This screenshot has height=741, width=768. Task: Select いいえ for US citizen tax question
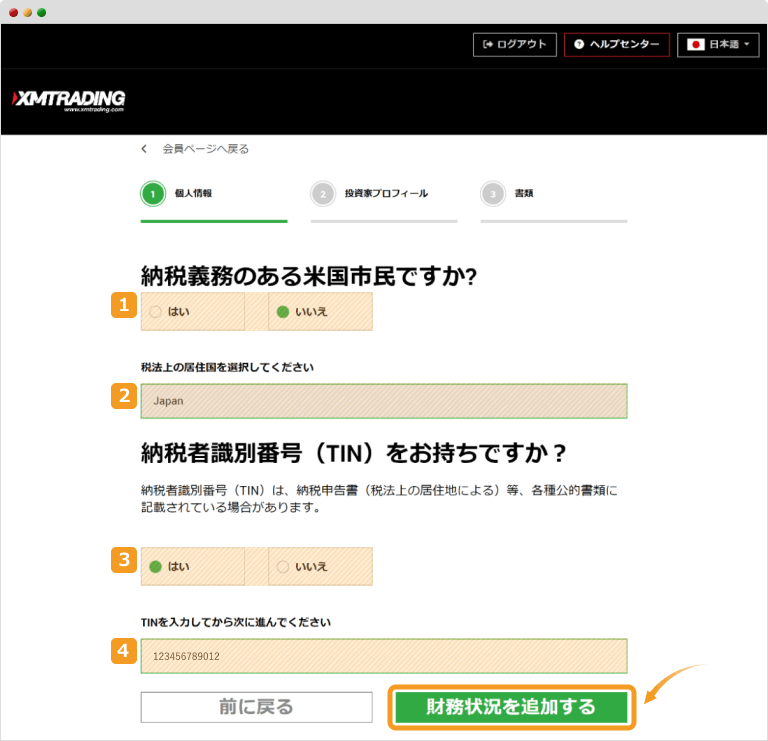pos(320,311)
